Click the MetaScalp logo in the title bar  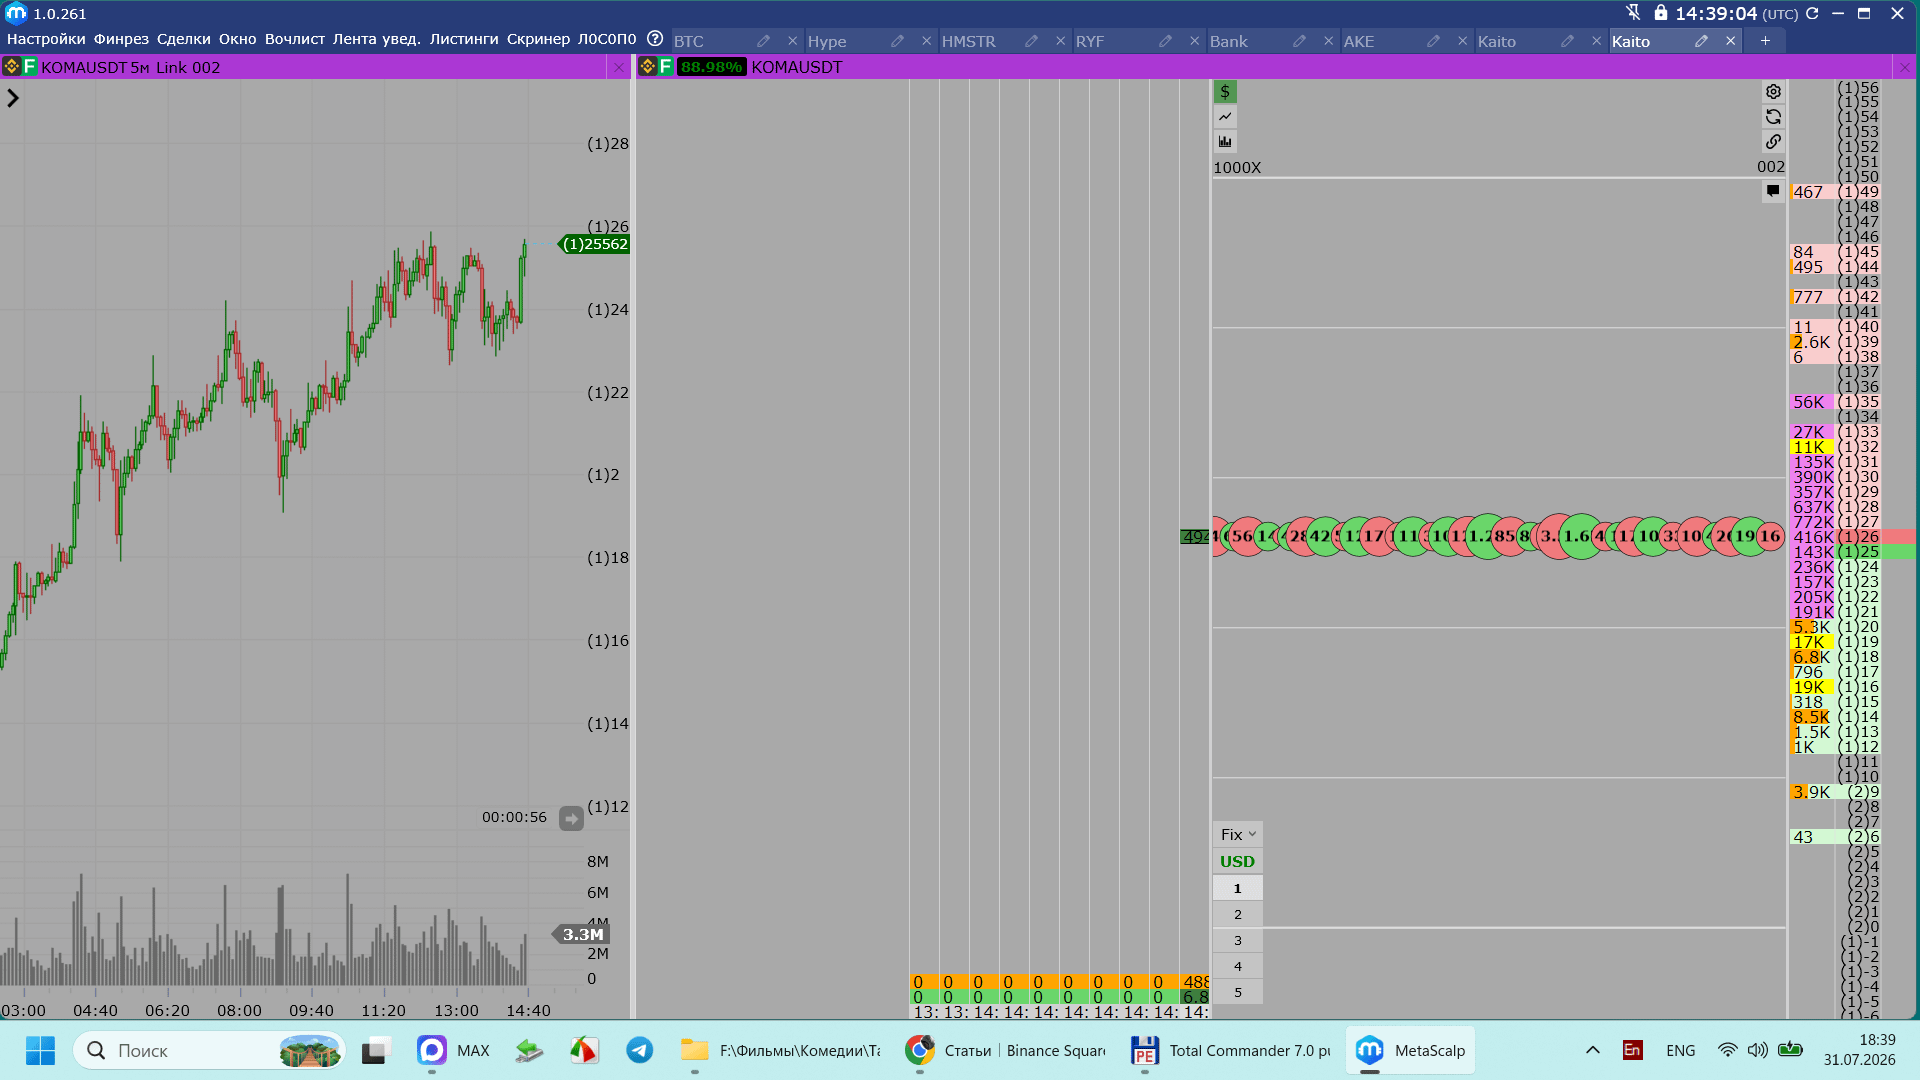click(x=16, y=13)
